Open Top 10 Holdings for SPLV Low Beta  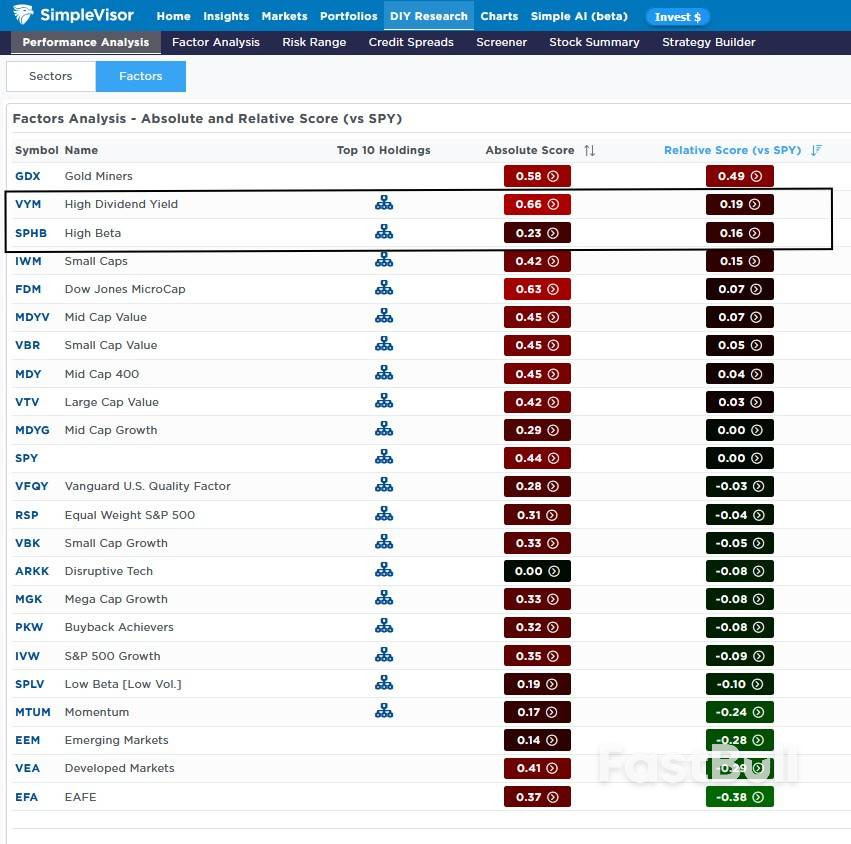pyautogui.click(x=384, y=684)
